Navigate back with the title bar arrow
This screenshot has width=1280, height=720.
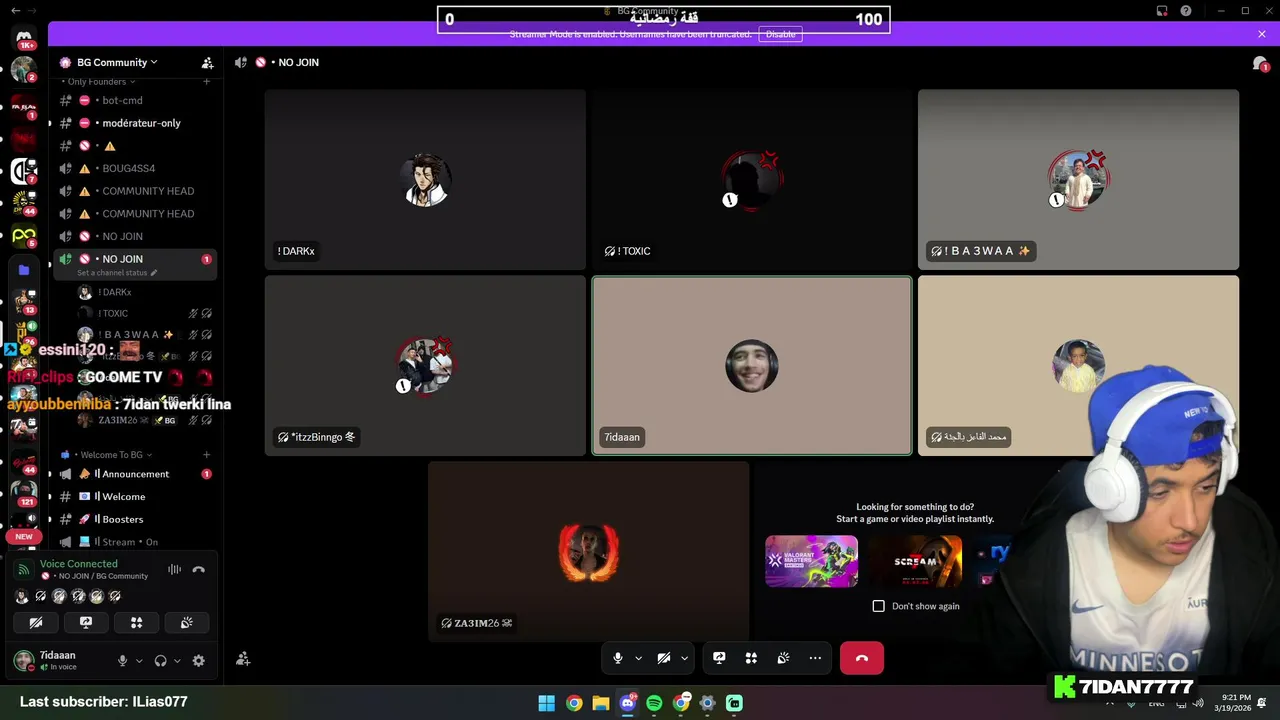[15, 11]
